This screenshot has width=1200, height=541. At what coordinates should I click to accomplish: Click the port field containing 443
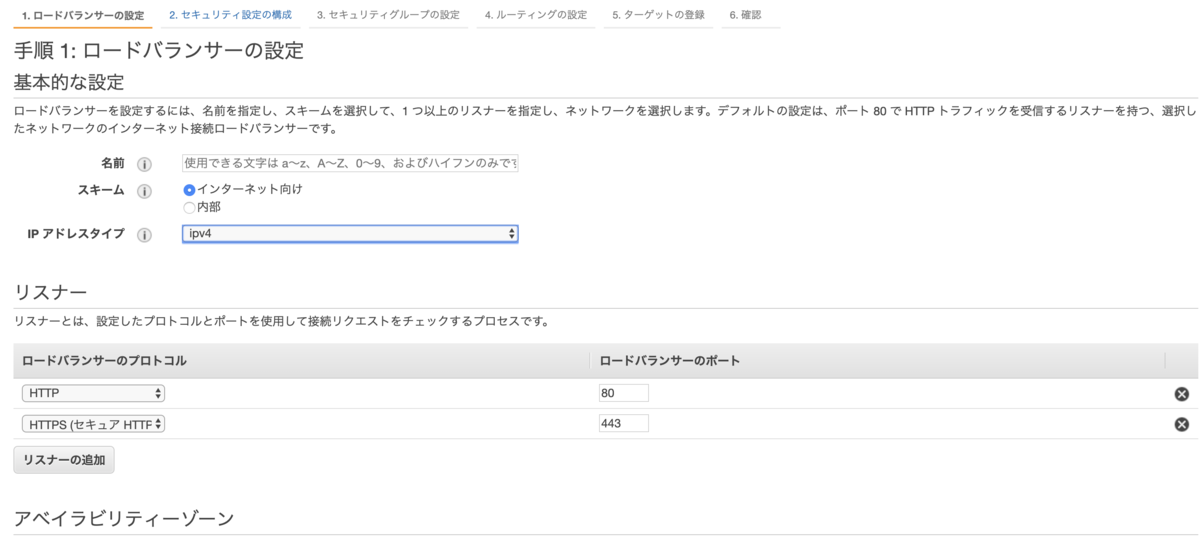623,423
